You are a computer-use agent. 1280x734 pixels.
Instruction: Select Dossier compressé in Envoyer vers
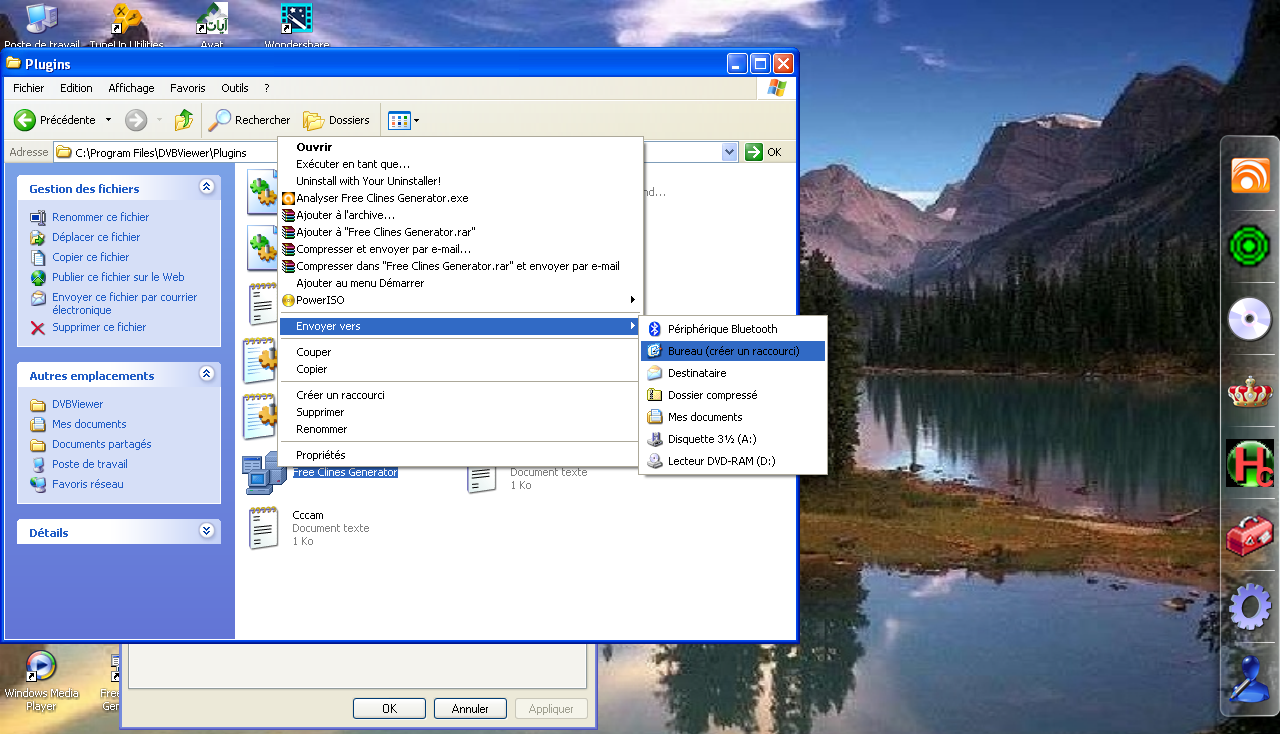(x=712, y=395)
